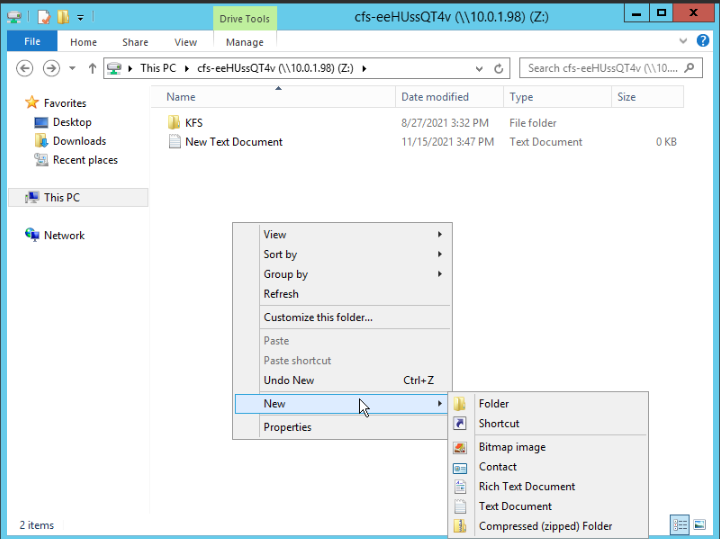Switch to the Home ribbon tab
Image resolution: width=720 pixels, height=539 pixels.
click(83, 42)
